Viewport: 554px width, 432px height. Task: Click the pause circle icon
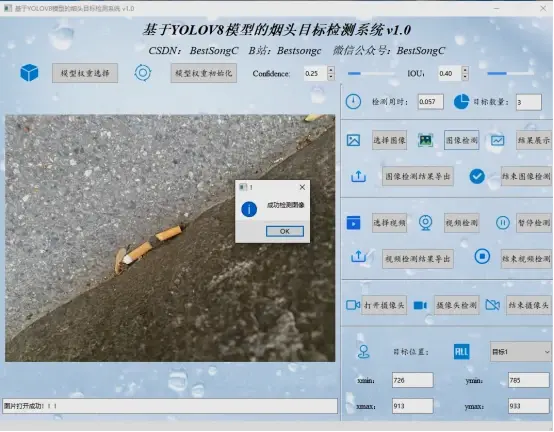coord(502,223)
